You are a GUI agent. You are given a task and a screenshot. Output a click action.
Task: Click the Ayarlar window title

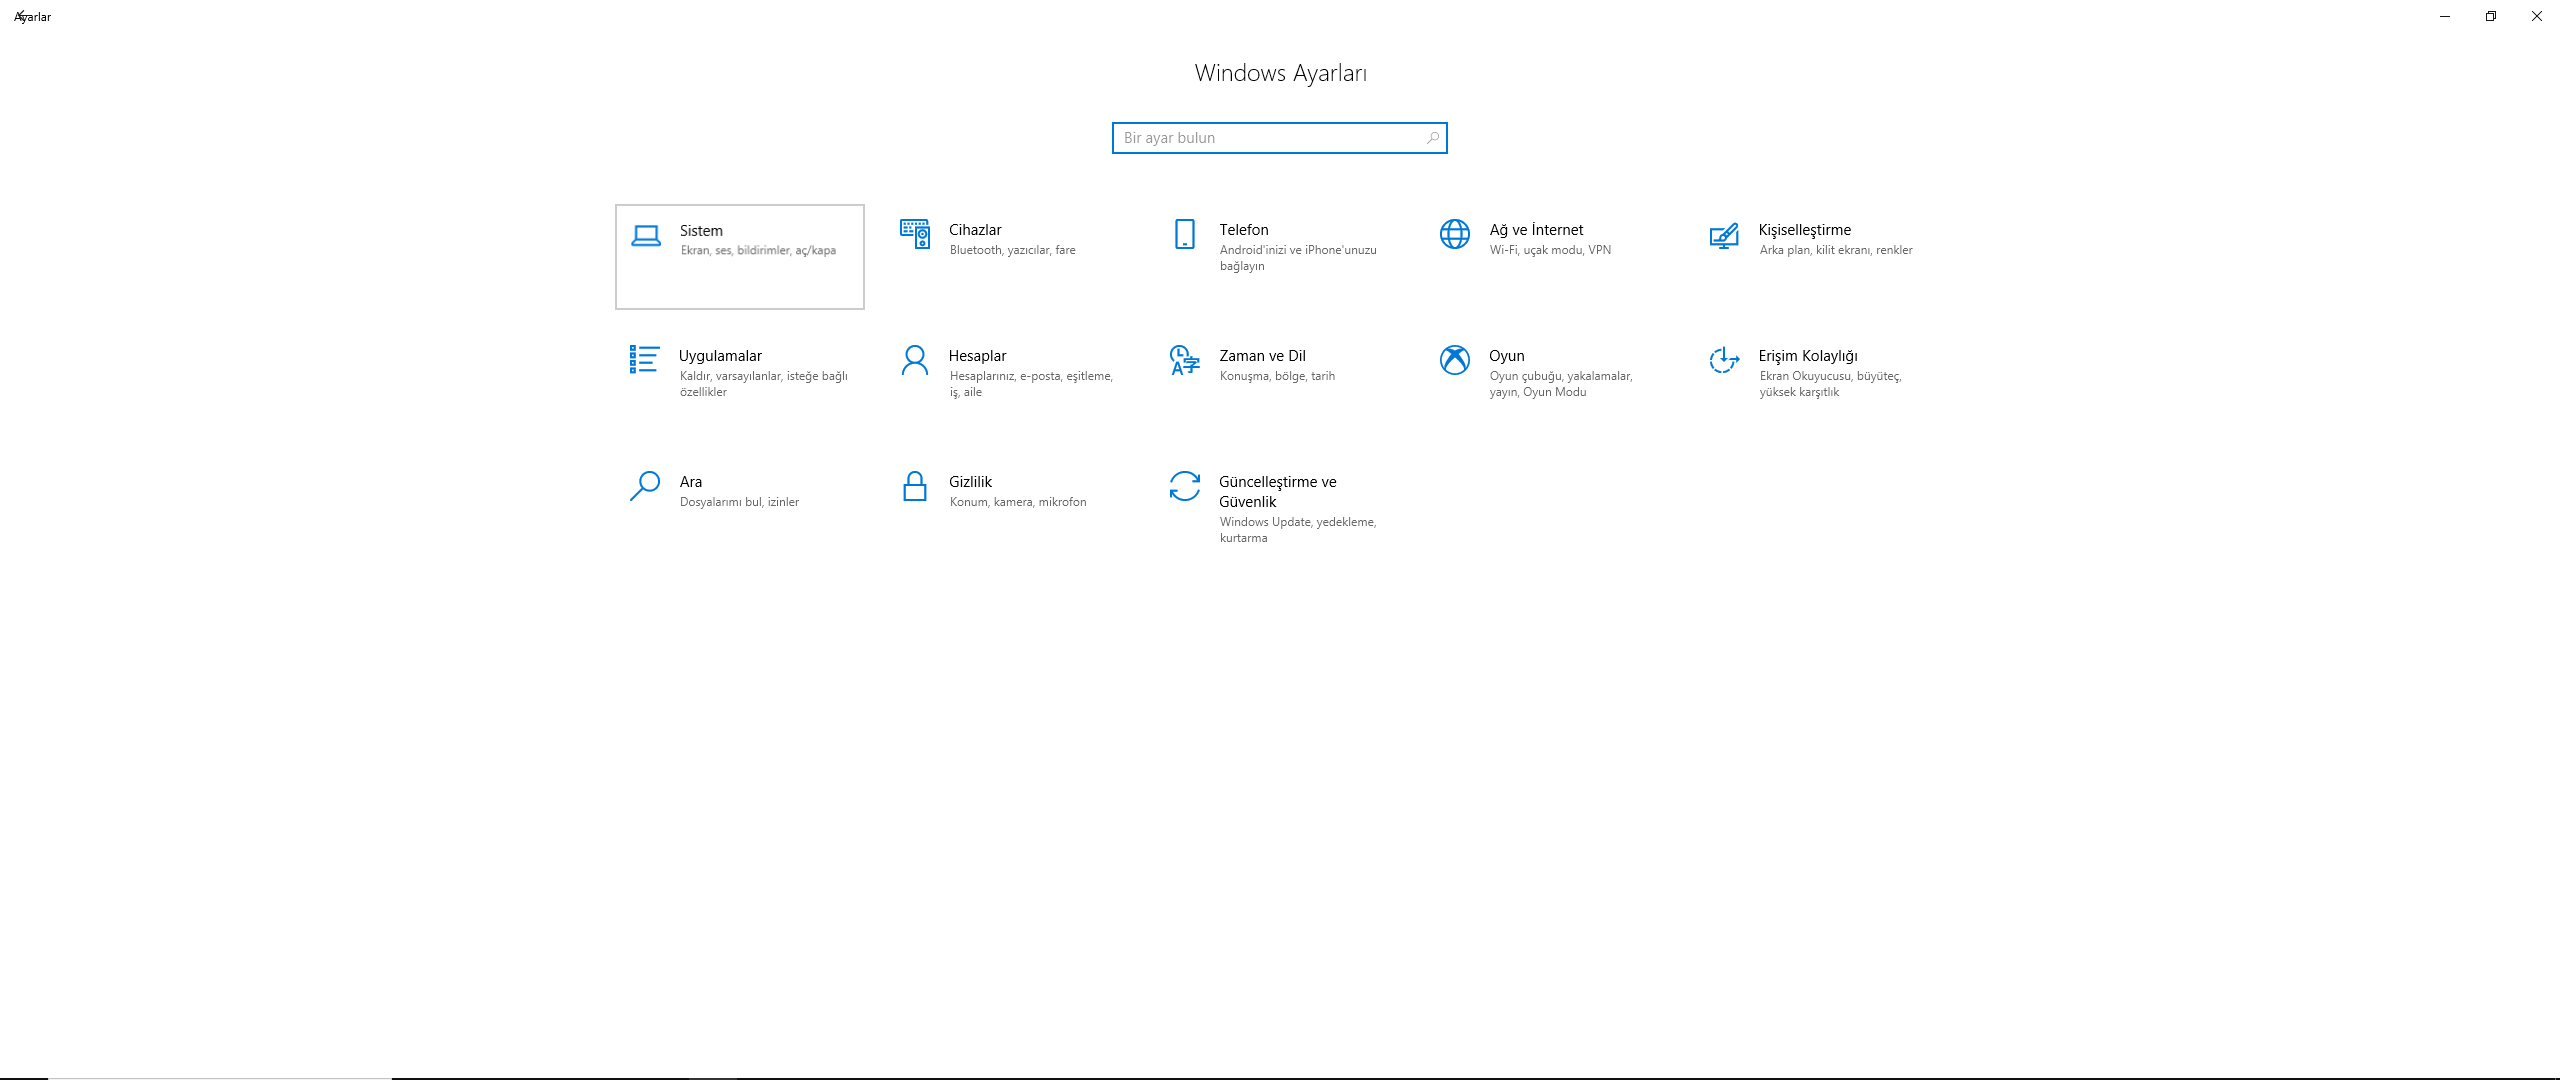pos(33,17)
